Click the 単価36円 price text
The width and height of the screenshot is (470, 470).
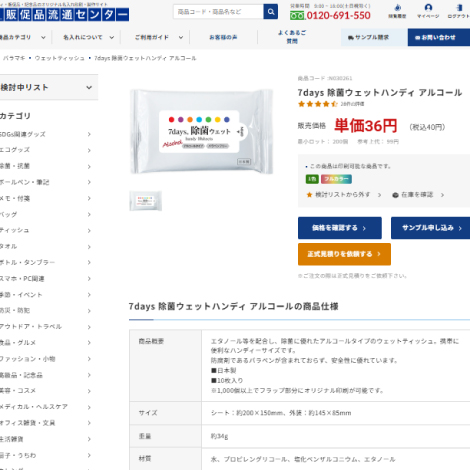[x=366, y=126]
